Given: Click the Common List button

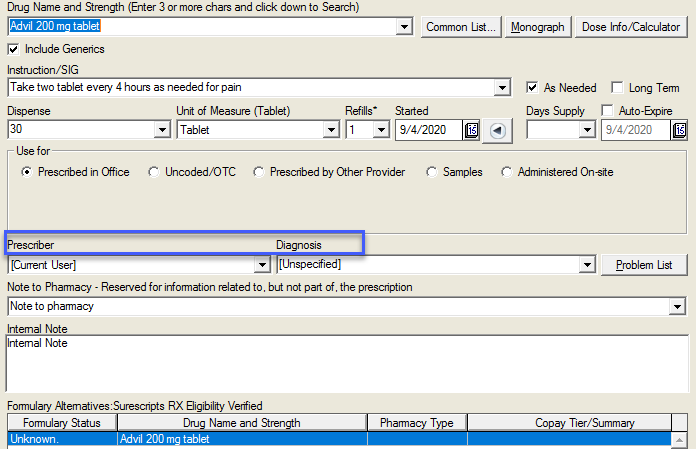Looking at the screenshot, I should point(460,27).
